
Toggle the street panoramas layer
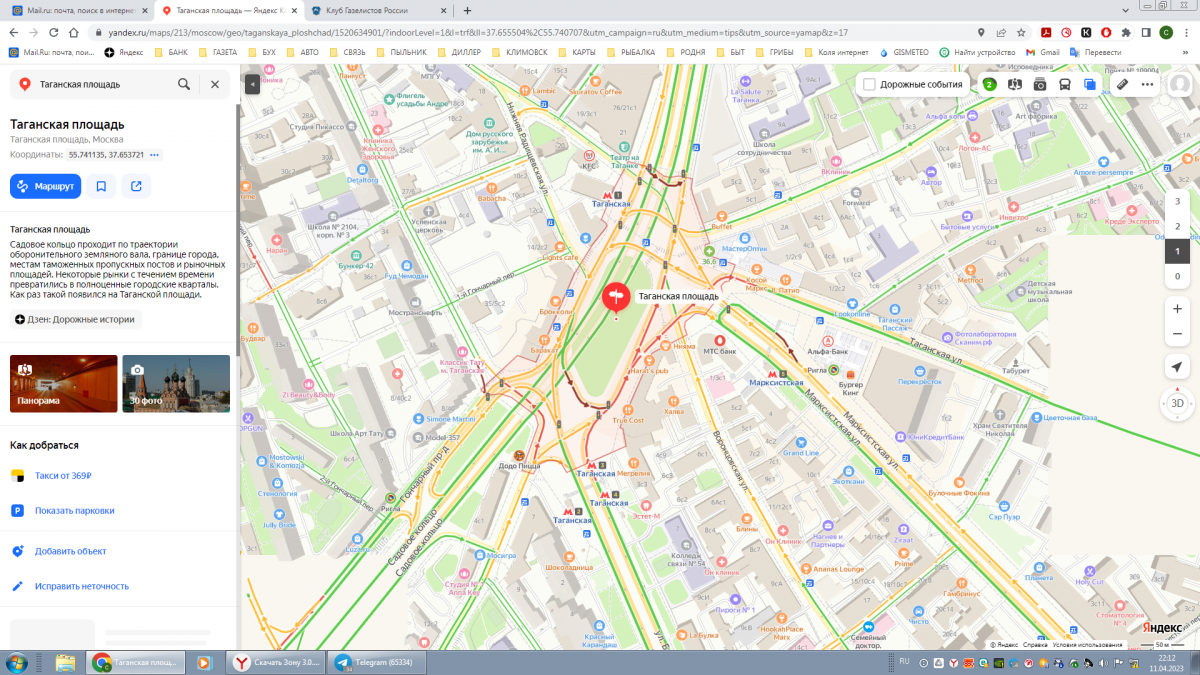(1015, 85)
